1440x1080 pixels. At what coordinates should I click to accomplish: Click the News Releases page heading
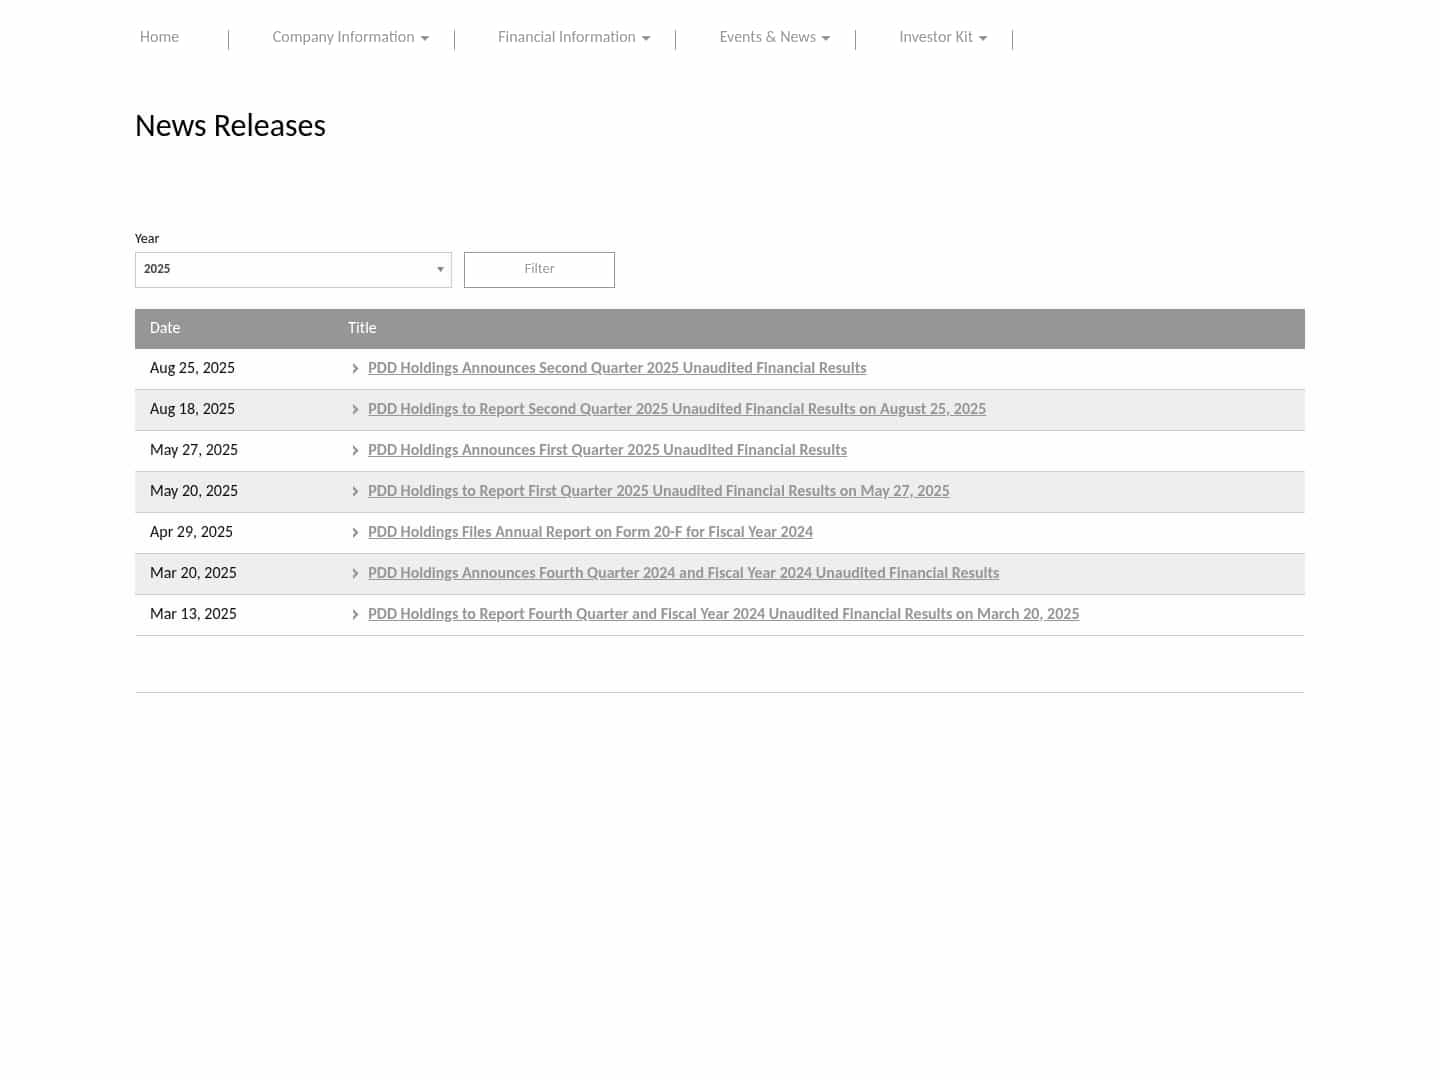coord(230,126)
